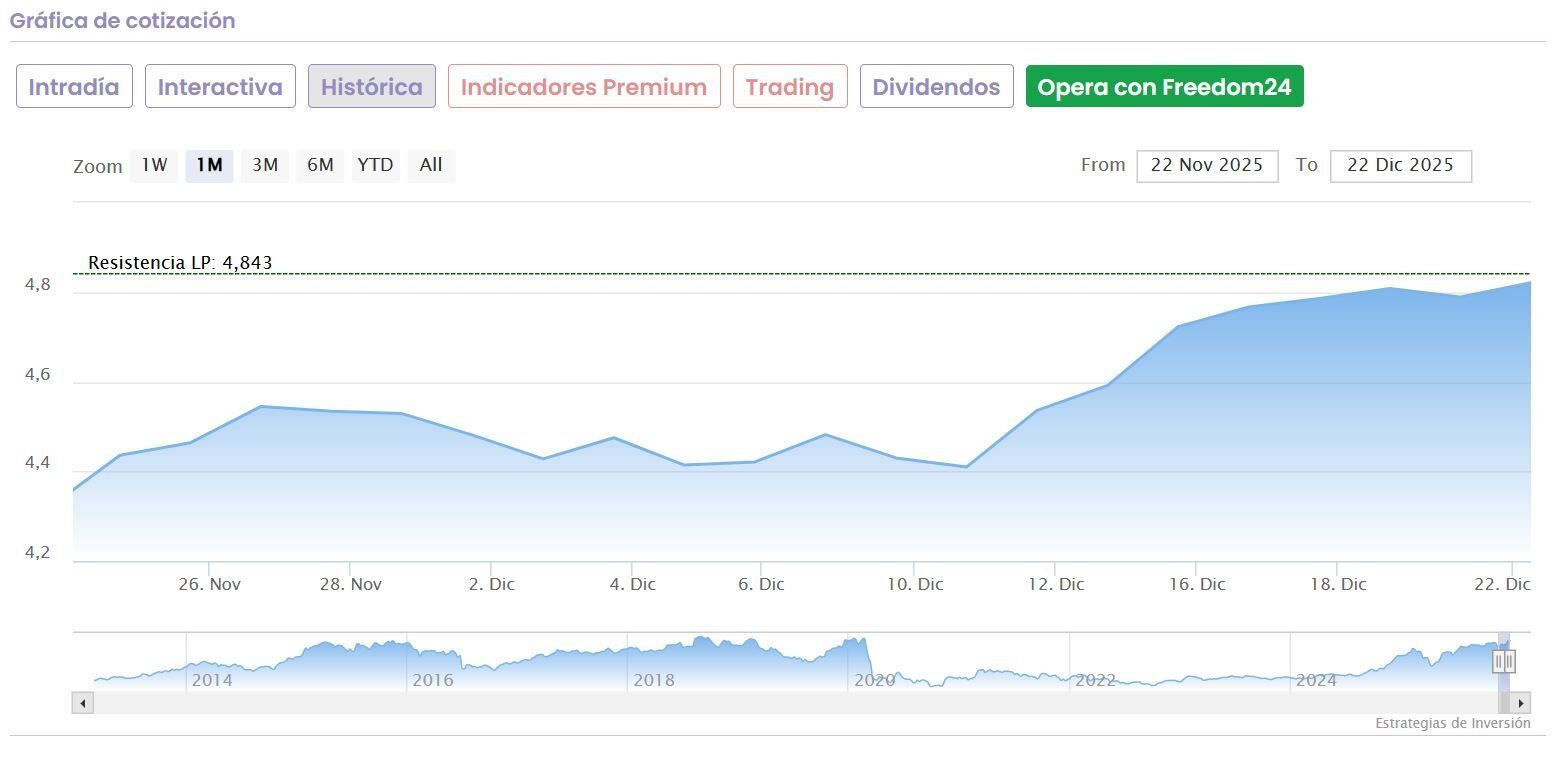Click the navigator range handle icon
The height and width of the screenshot is (763, 1552).
click(x=1504, y=661)
